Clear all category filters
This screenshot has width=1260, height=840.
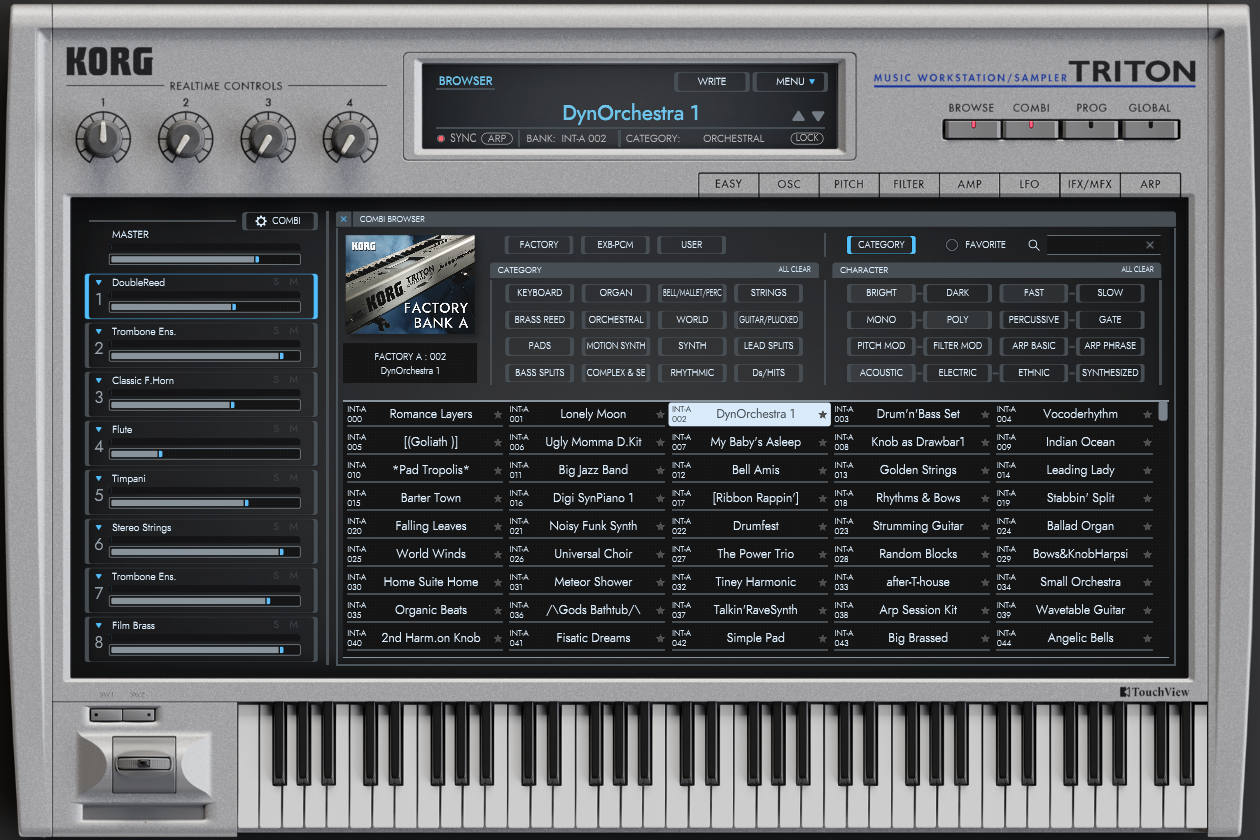click(795, 270)
